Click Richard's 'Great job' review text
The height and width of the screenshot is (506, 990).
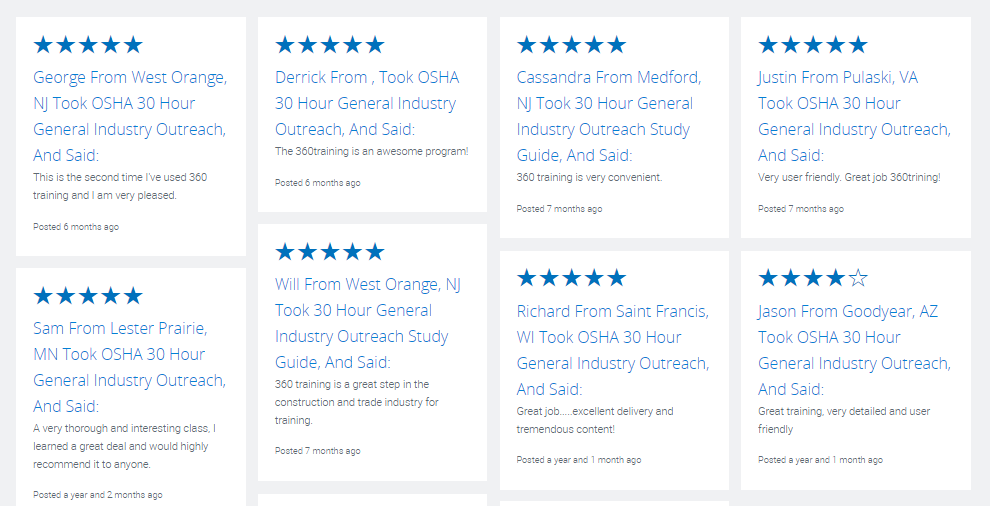click(595, 420)
